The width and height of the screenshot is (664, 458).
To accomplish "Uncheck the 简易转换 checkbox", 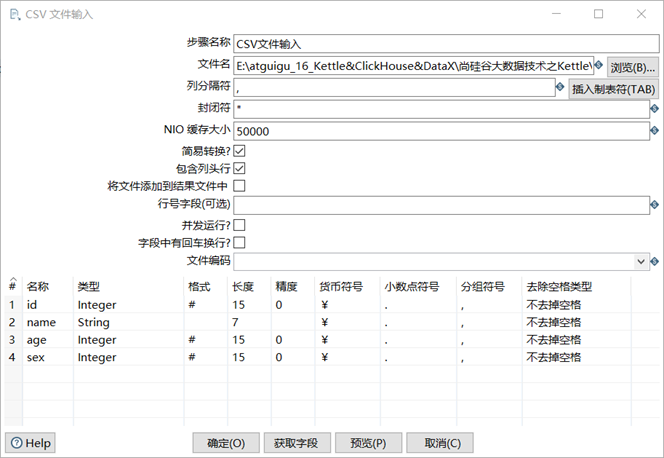I will click(x=239, y=151).
